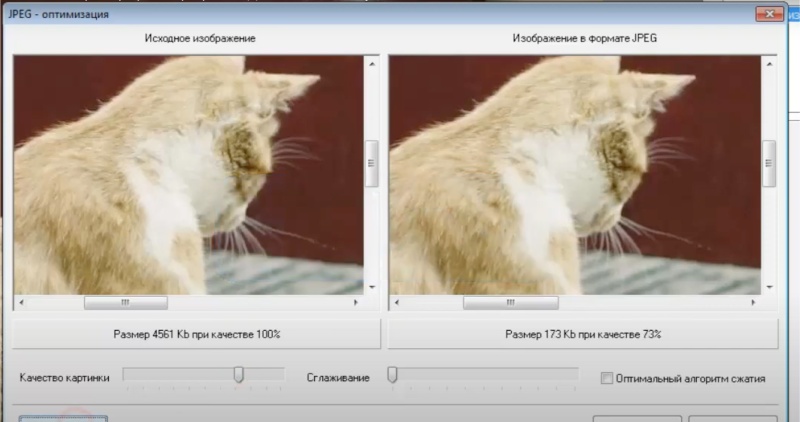The width and height of the screenshot is (800, 422).
Task: Click the source image scroll-left arrow
Action: pos(21,303)
